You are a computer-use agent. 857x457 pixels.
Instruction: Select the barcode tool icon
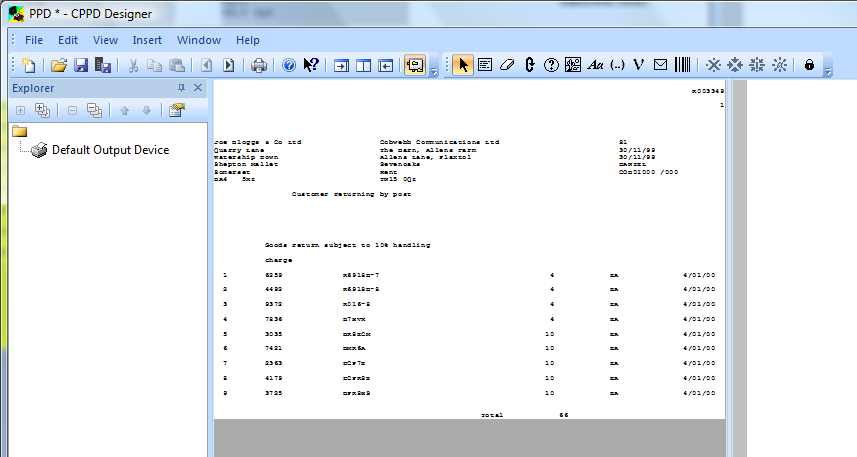[683, 65]
